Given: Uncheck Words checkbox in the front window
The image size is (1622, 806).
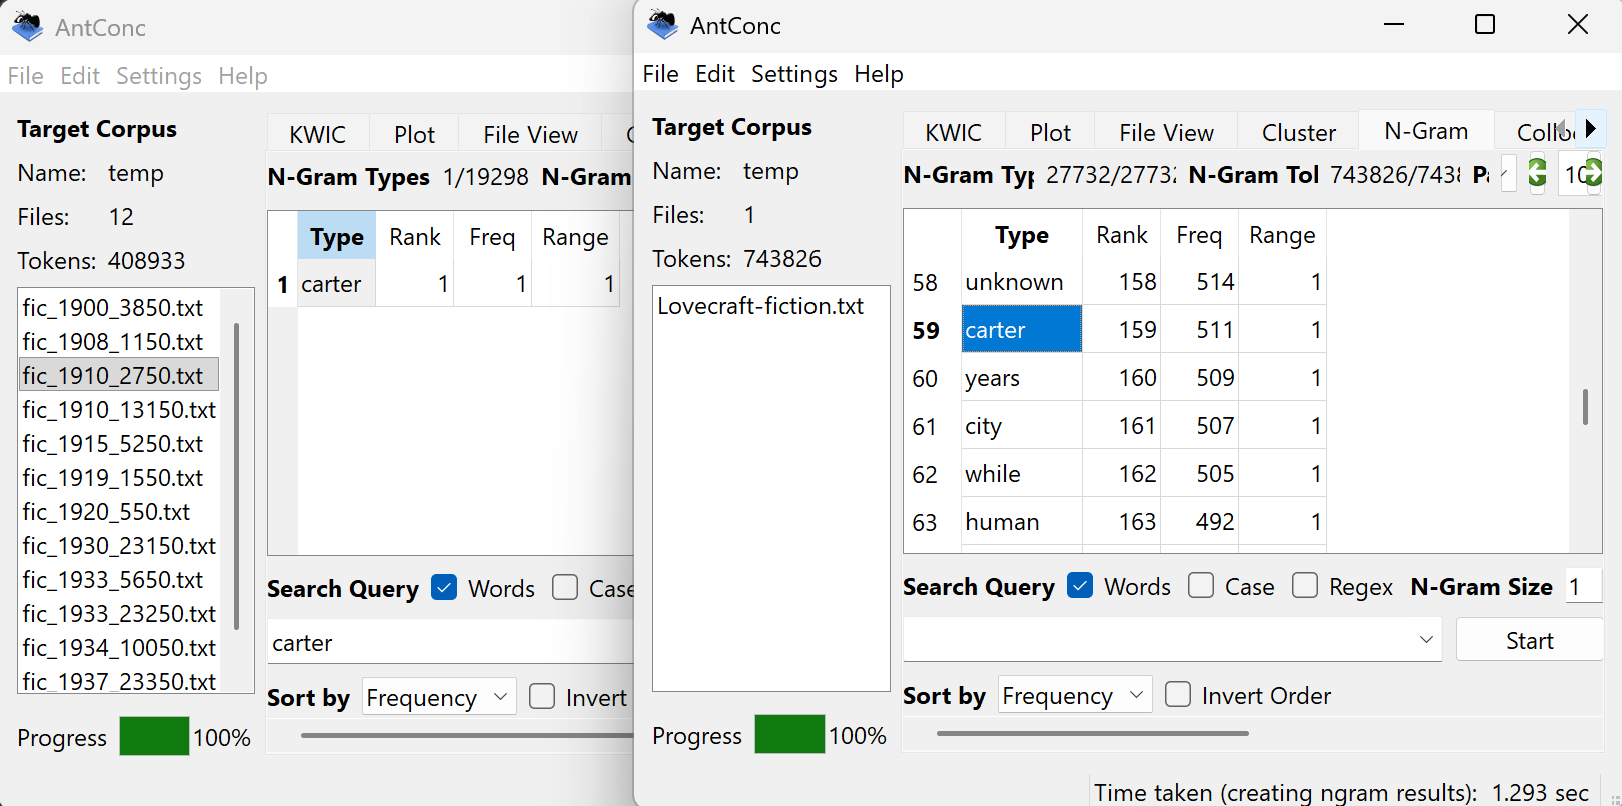Looking at the screenshot, I should point(1080,586).
